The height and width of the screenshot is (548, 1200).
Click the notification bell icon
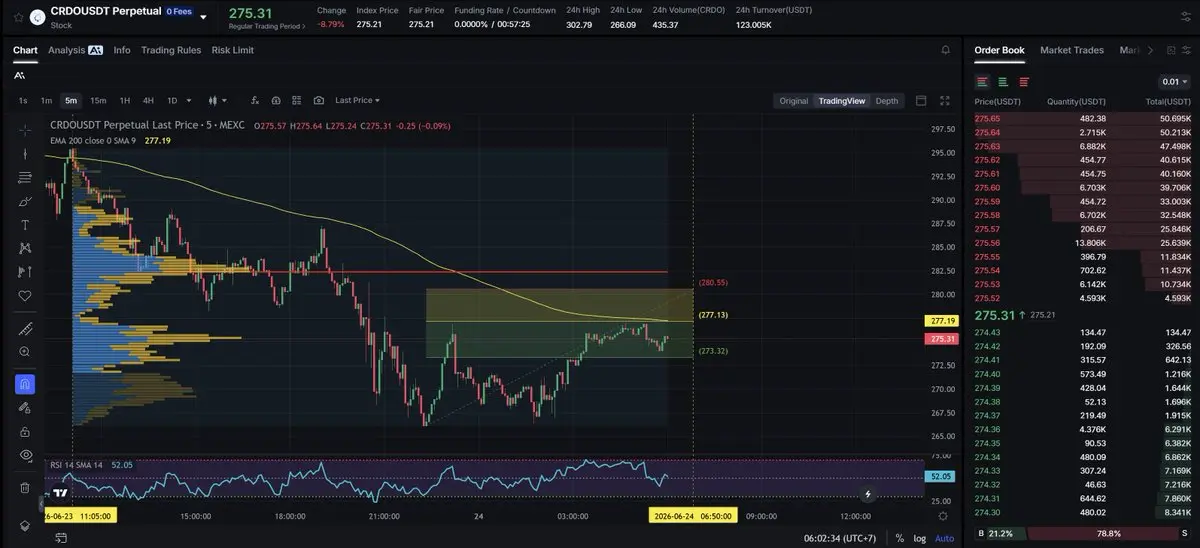946,50
